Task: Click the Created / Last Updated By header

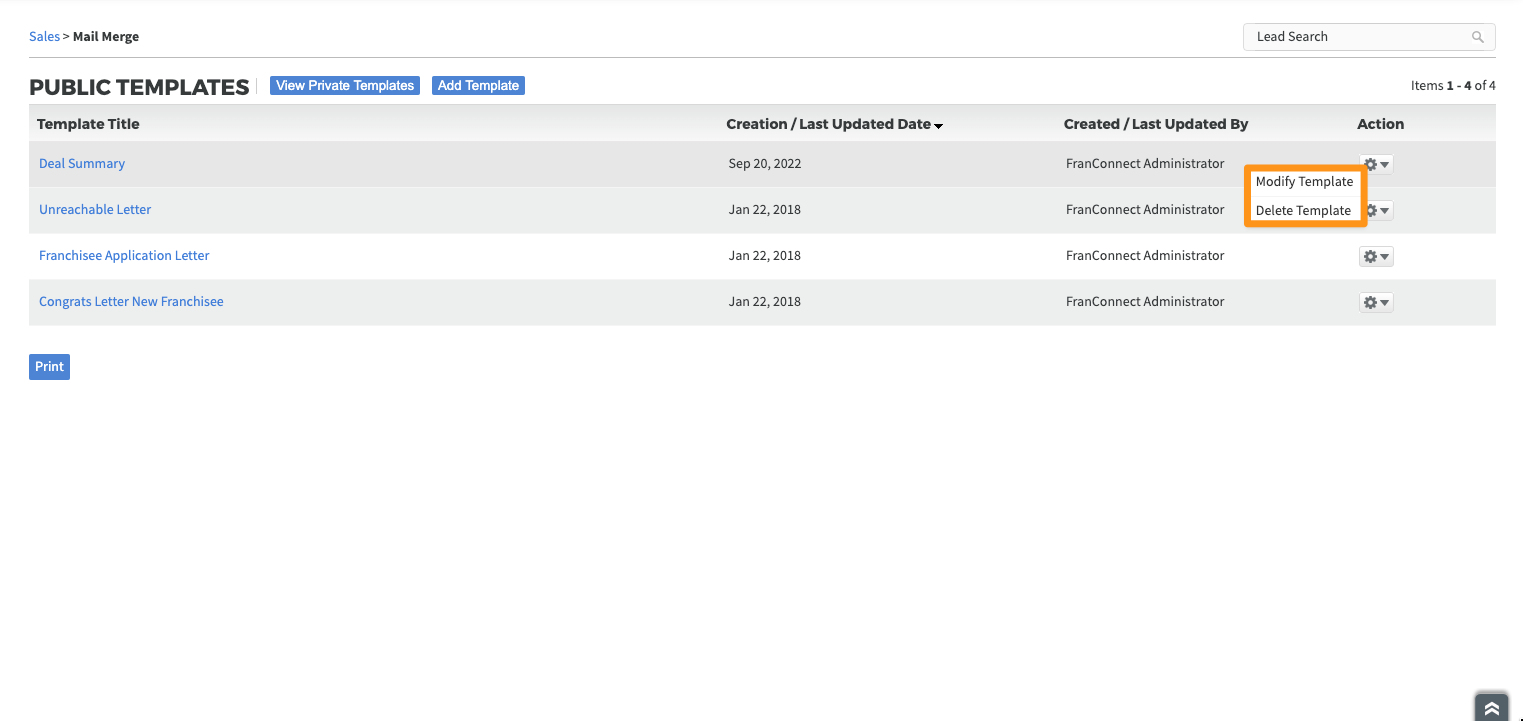Action: 1155,125
